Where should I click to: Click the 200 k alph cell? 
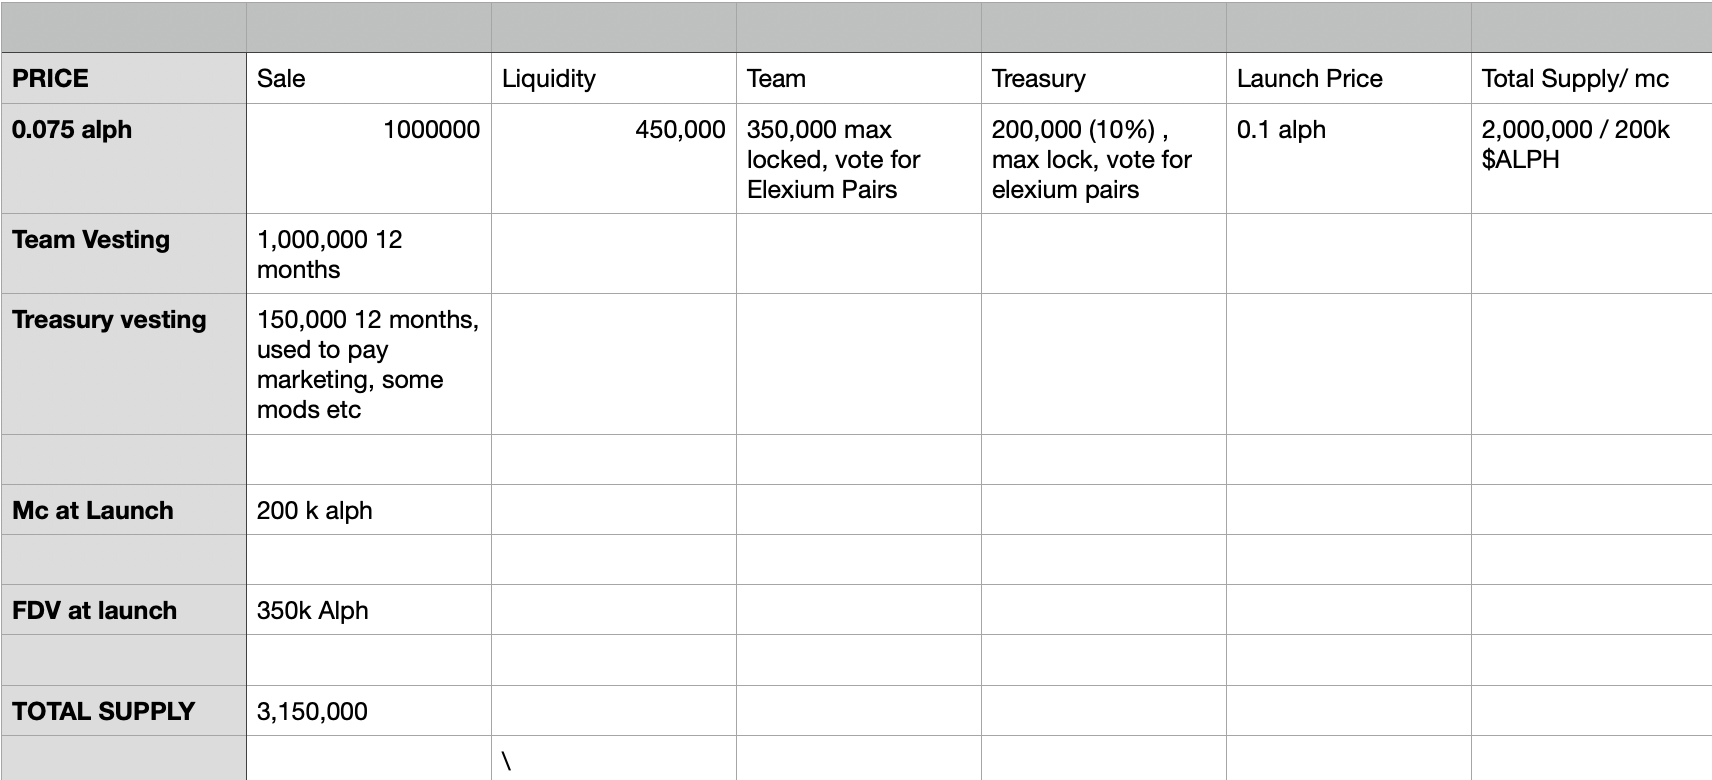pos(368,510)
